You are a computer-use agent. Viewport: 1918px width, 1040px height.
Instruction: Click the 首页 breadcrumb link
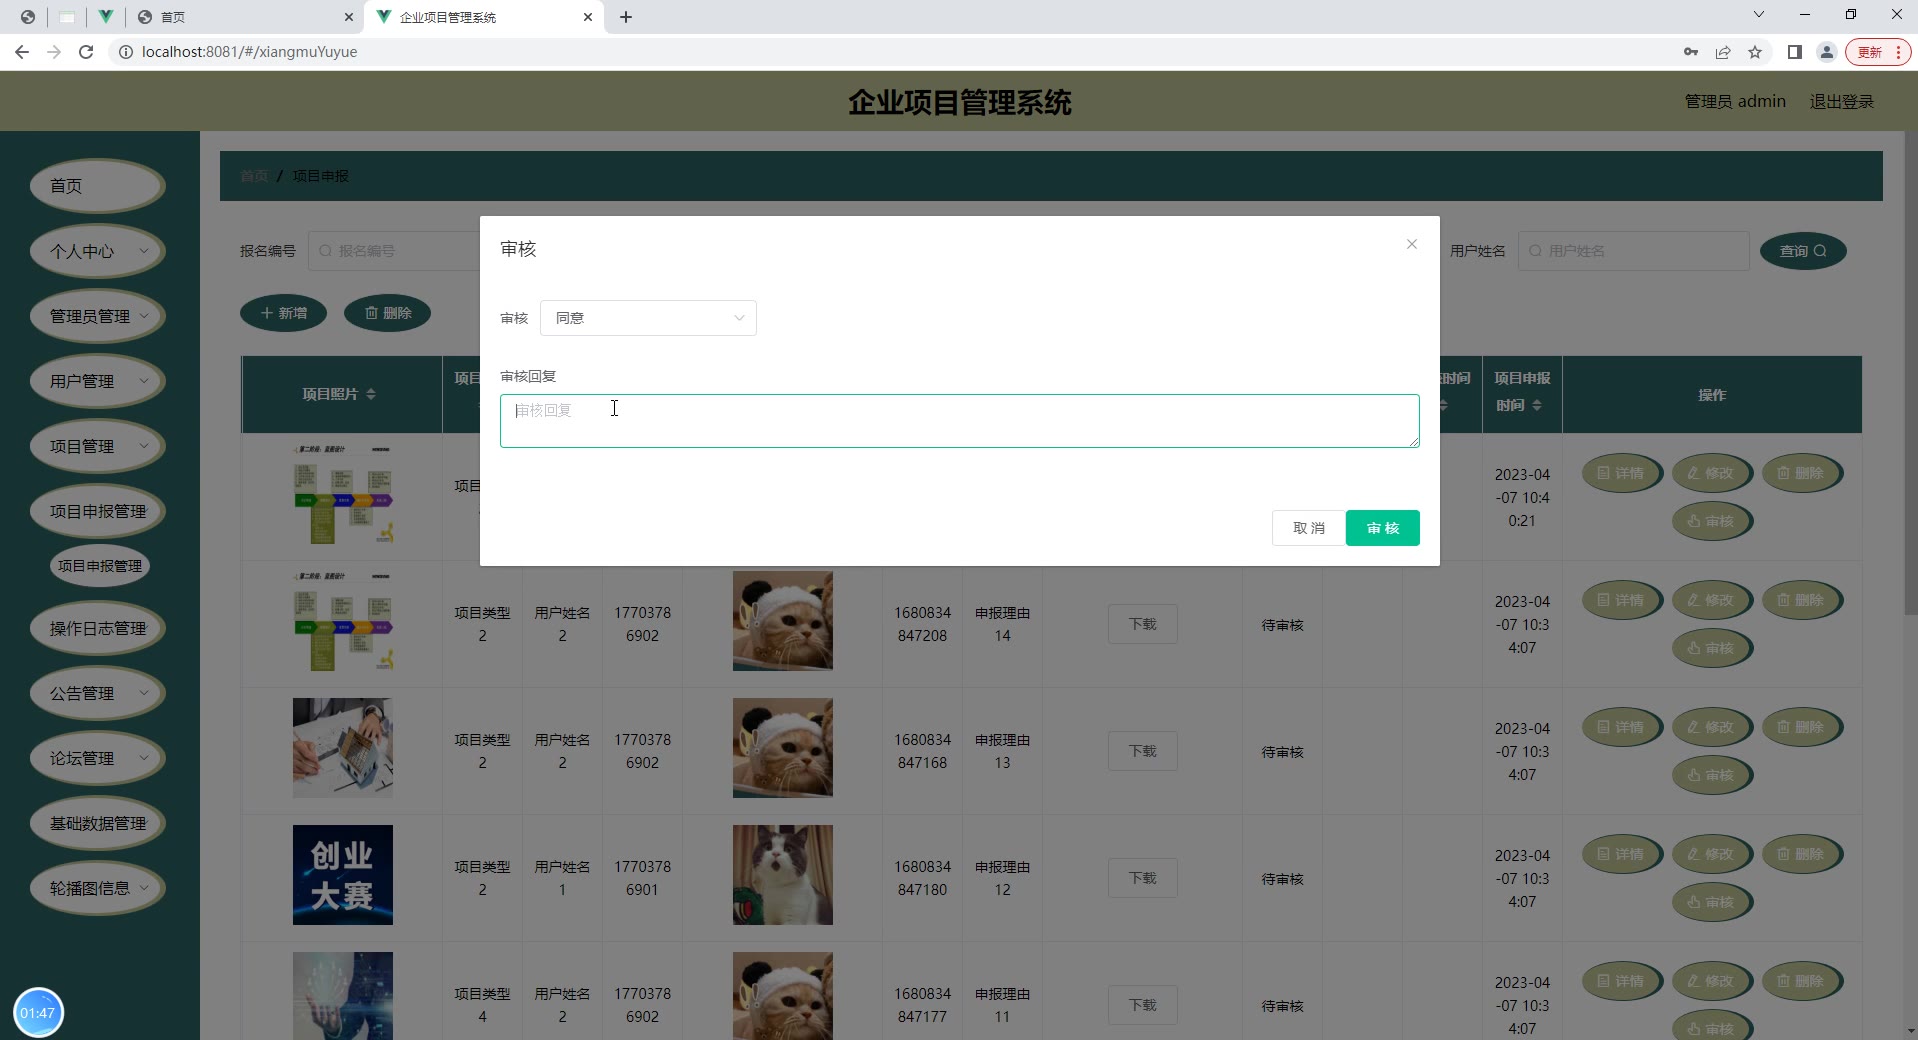(254, 176)
